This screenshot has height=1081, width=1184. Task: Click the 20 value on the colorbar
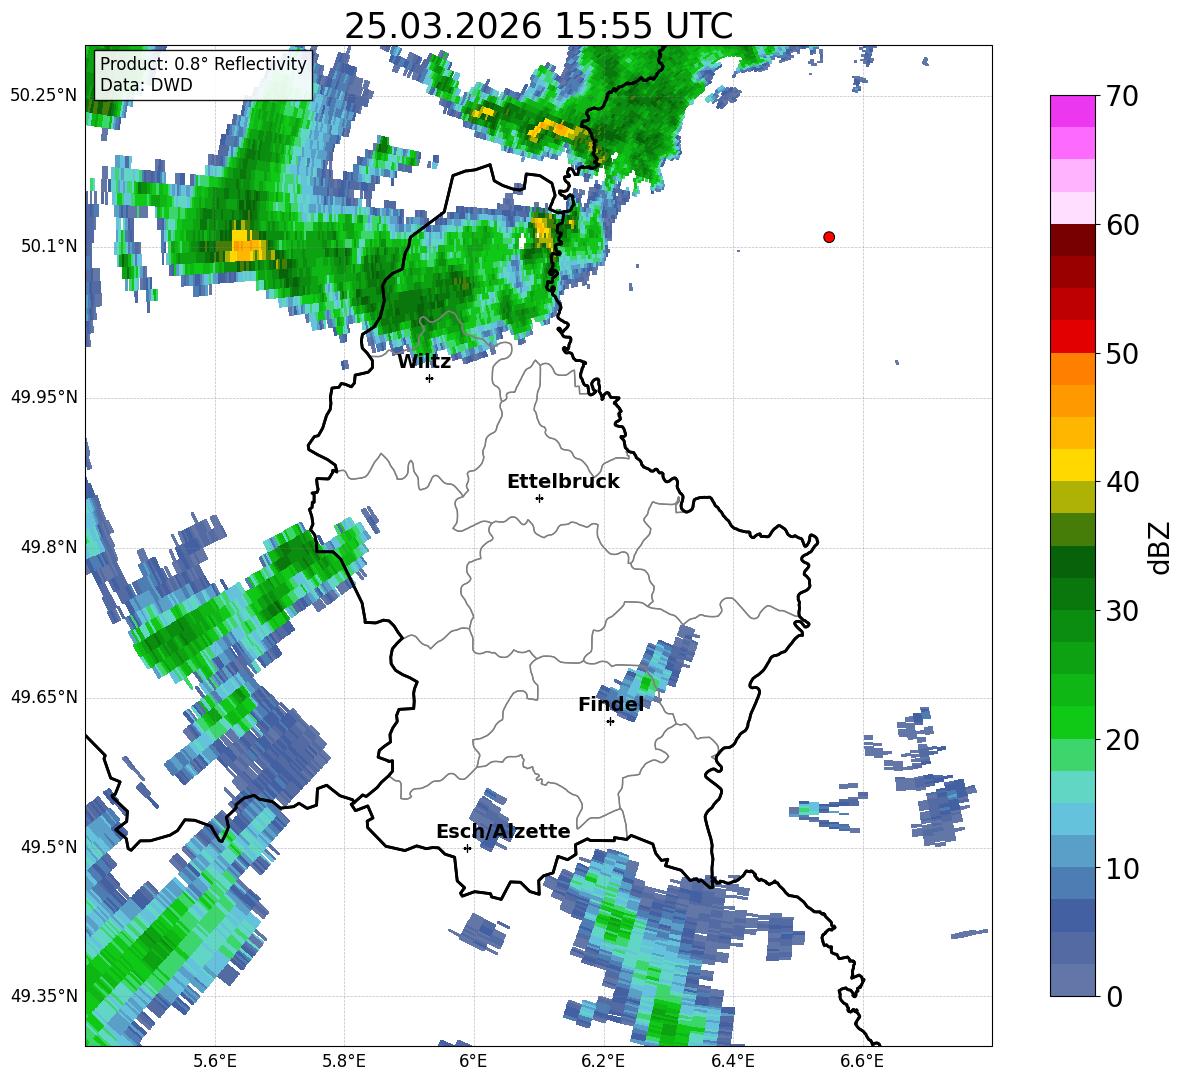pyautogui.click(x=1121, y=740)
